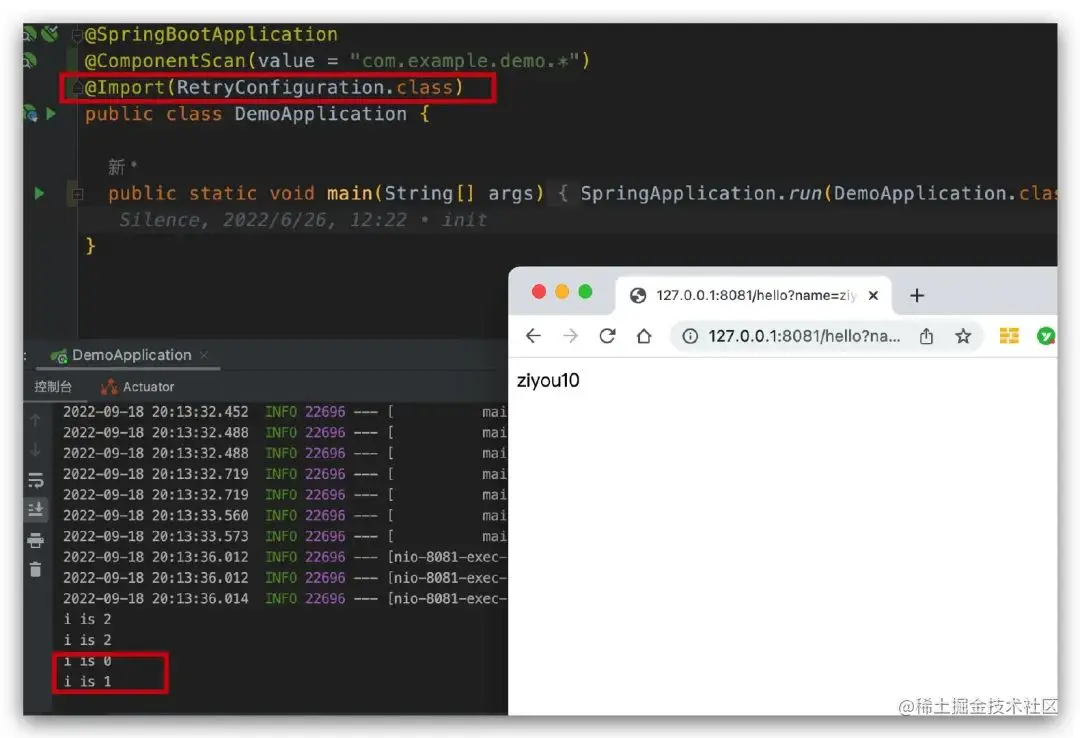Open the browser home page
The width and height of the screenshot is (1080, 738).
point(644,336)
